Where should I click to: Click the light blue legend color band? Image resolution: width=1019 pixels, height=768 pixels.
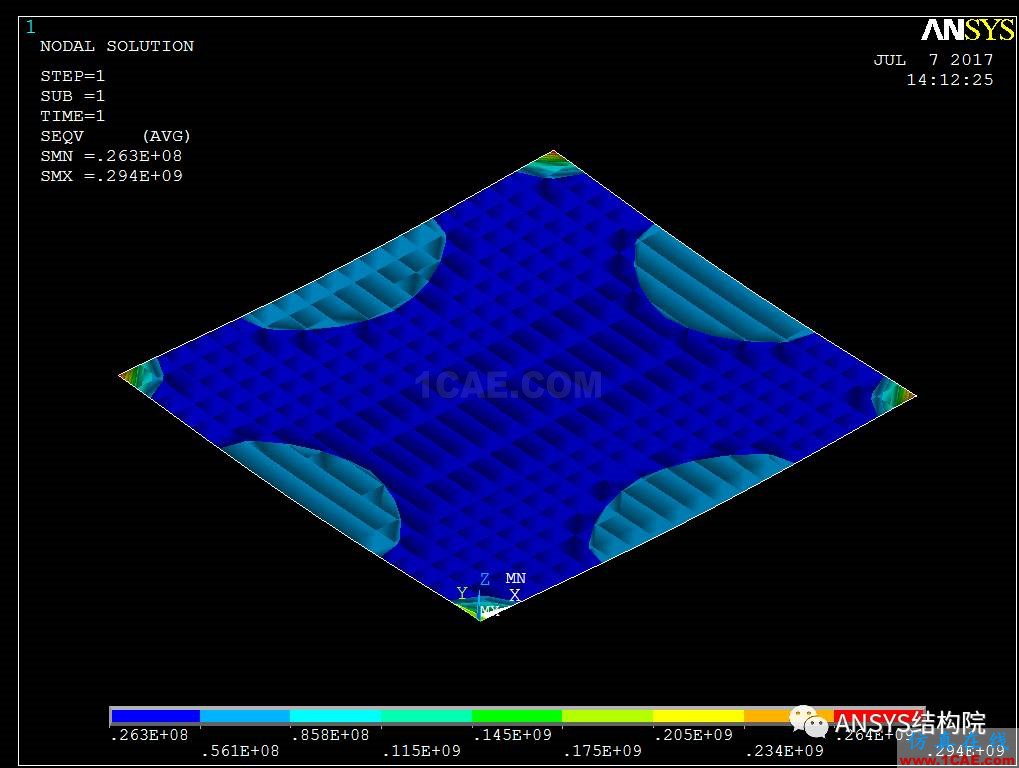click(x=245, y=716)
